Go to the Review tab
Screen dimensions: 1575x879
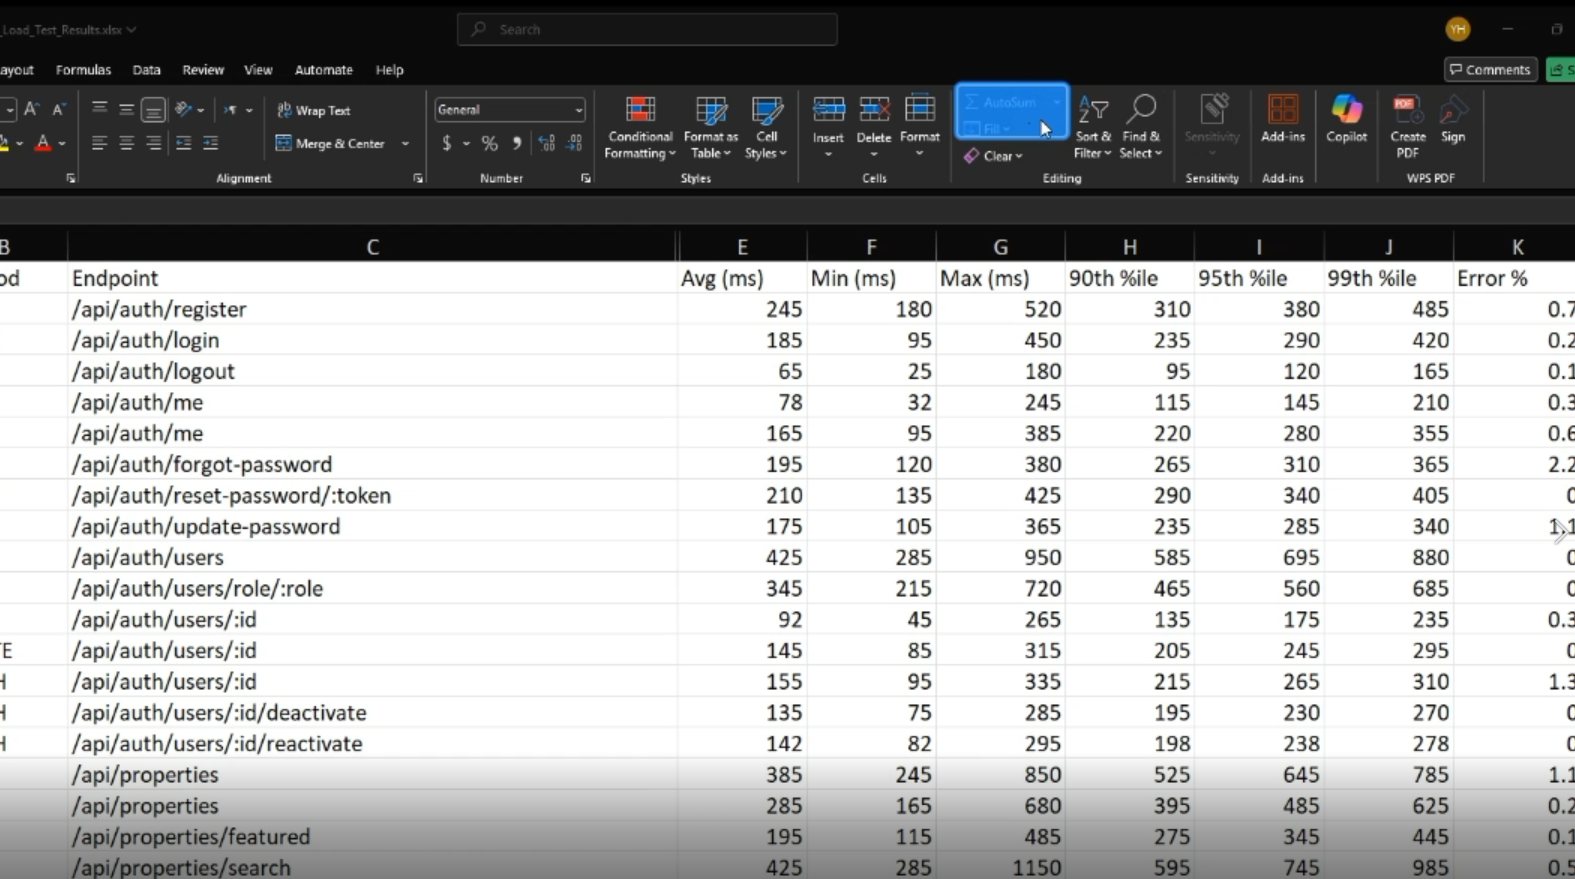[203, 70]
